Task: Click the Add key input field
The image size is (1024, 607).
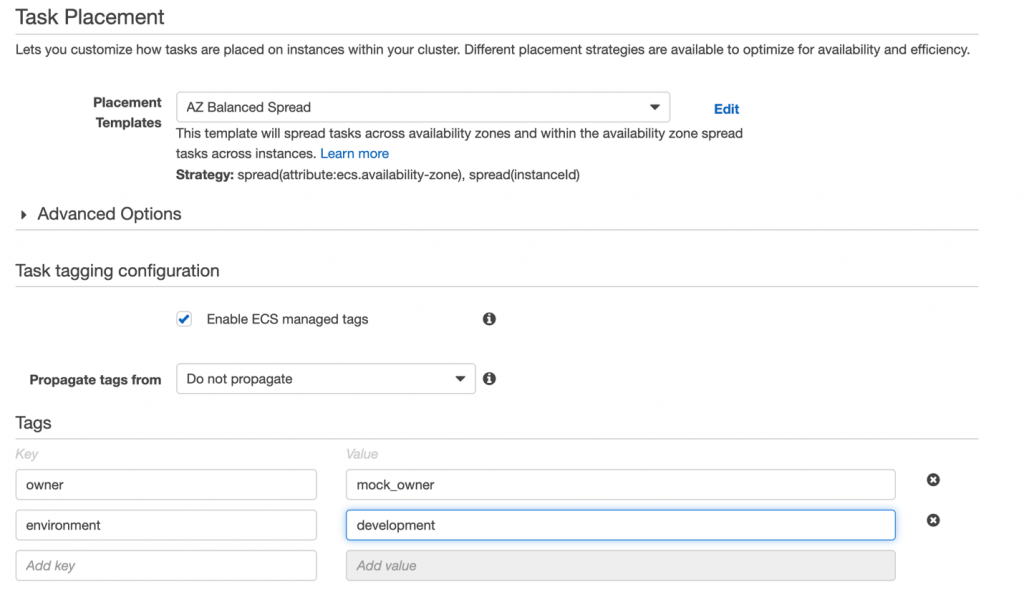Action: coord(166,566)
